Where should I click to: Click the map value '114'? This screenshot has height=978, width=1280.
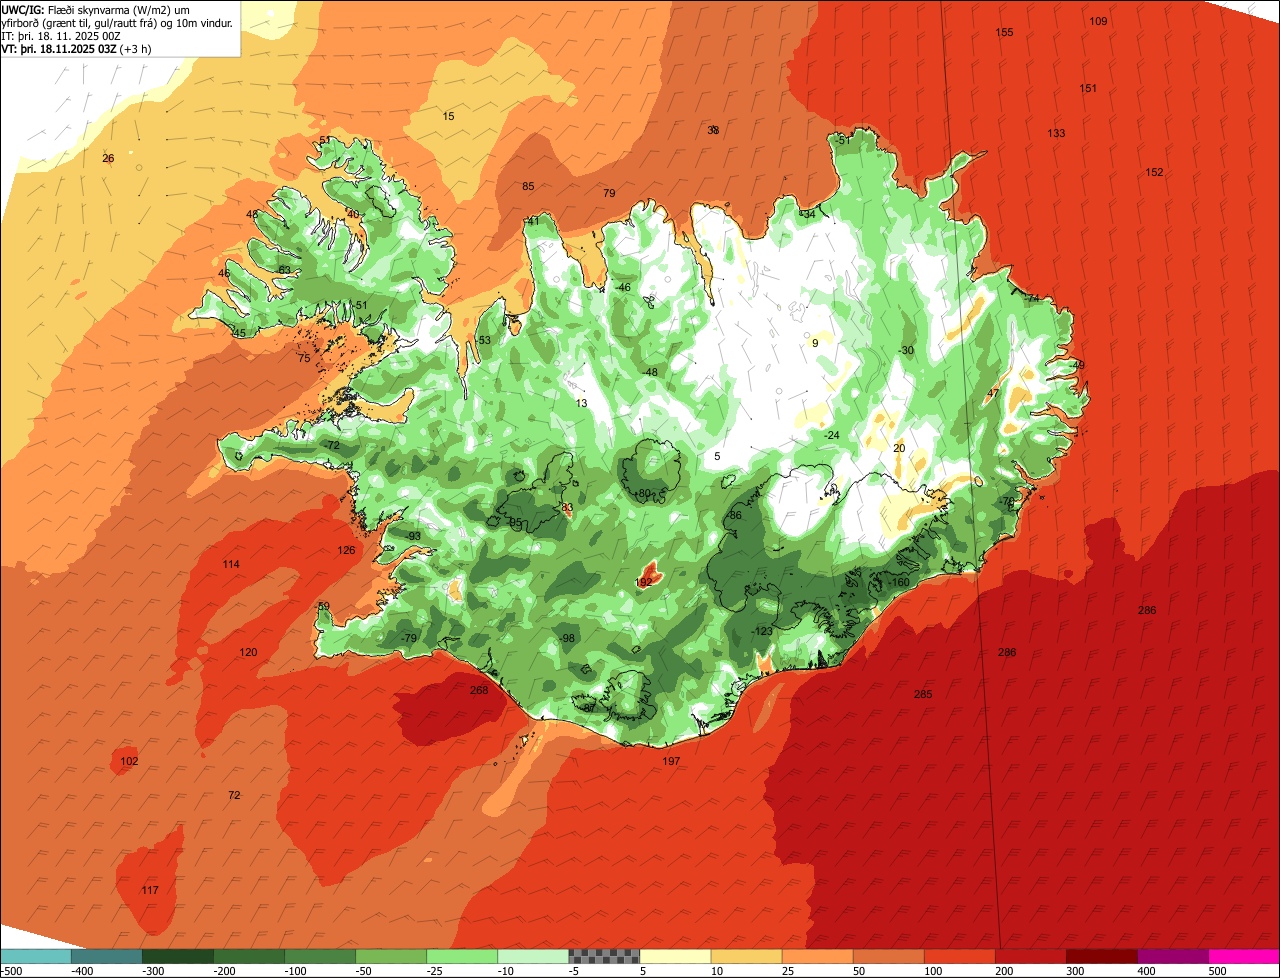(x=231, y=565)
